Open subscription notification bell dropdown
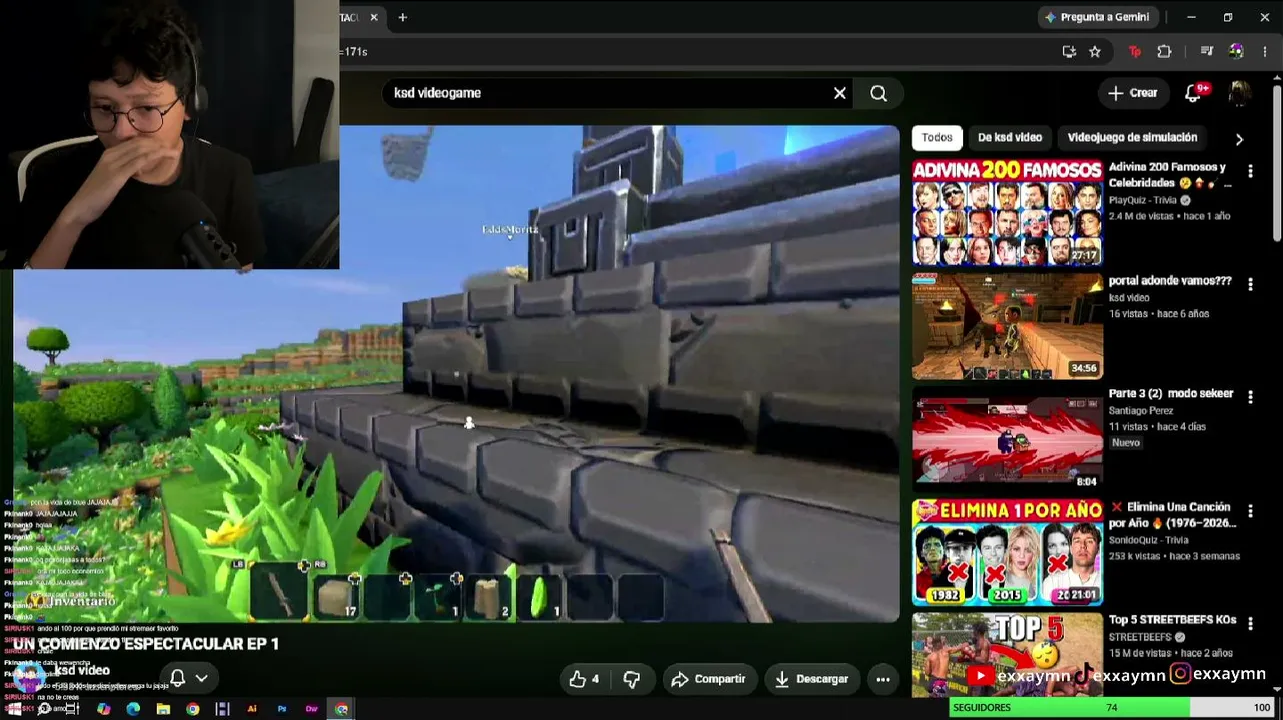Screen dimensions: 1283x720 pos(189,678)
